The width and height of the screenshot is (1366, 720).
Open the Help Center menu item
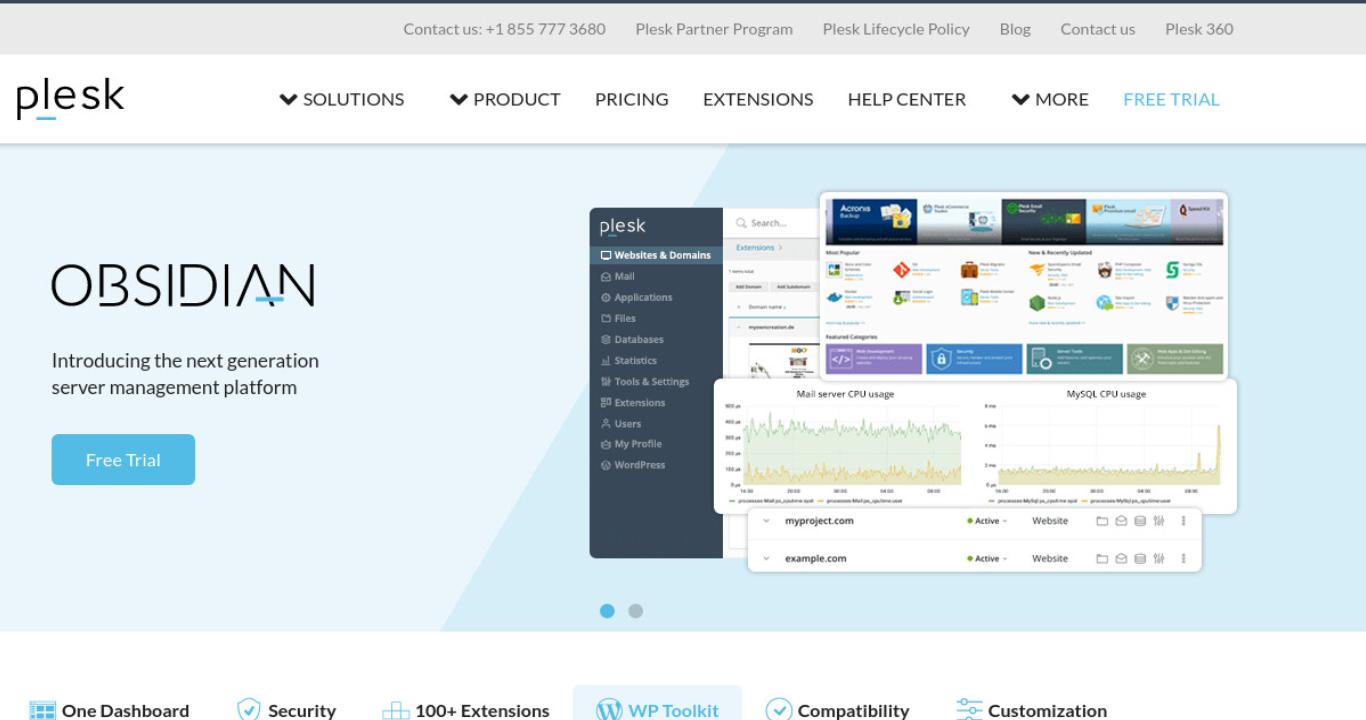click(907, 99)
